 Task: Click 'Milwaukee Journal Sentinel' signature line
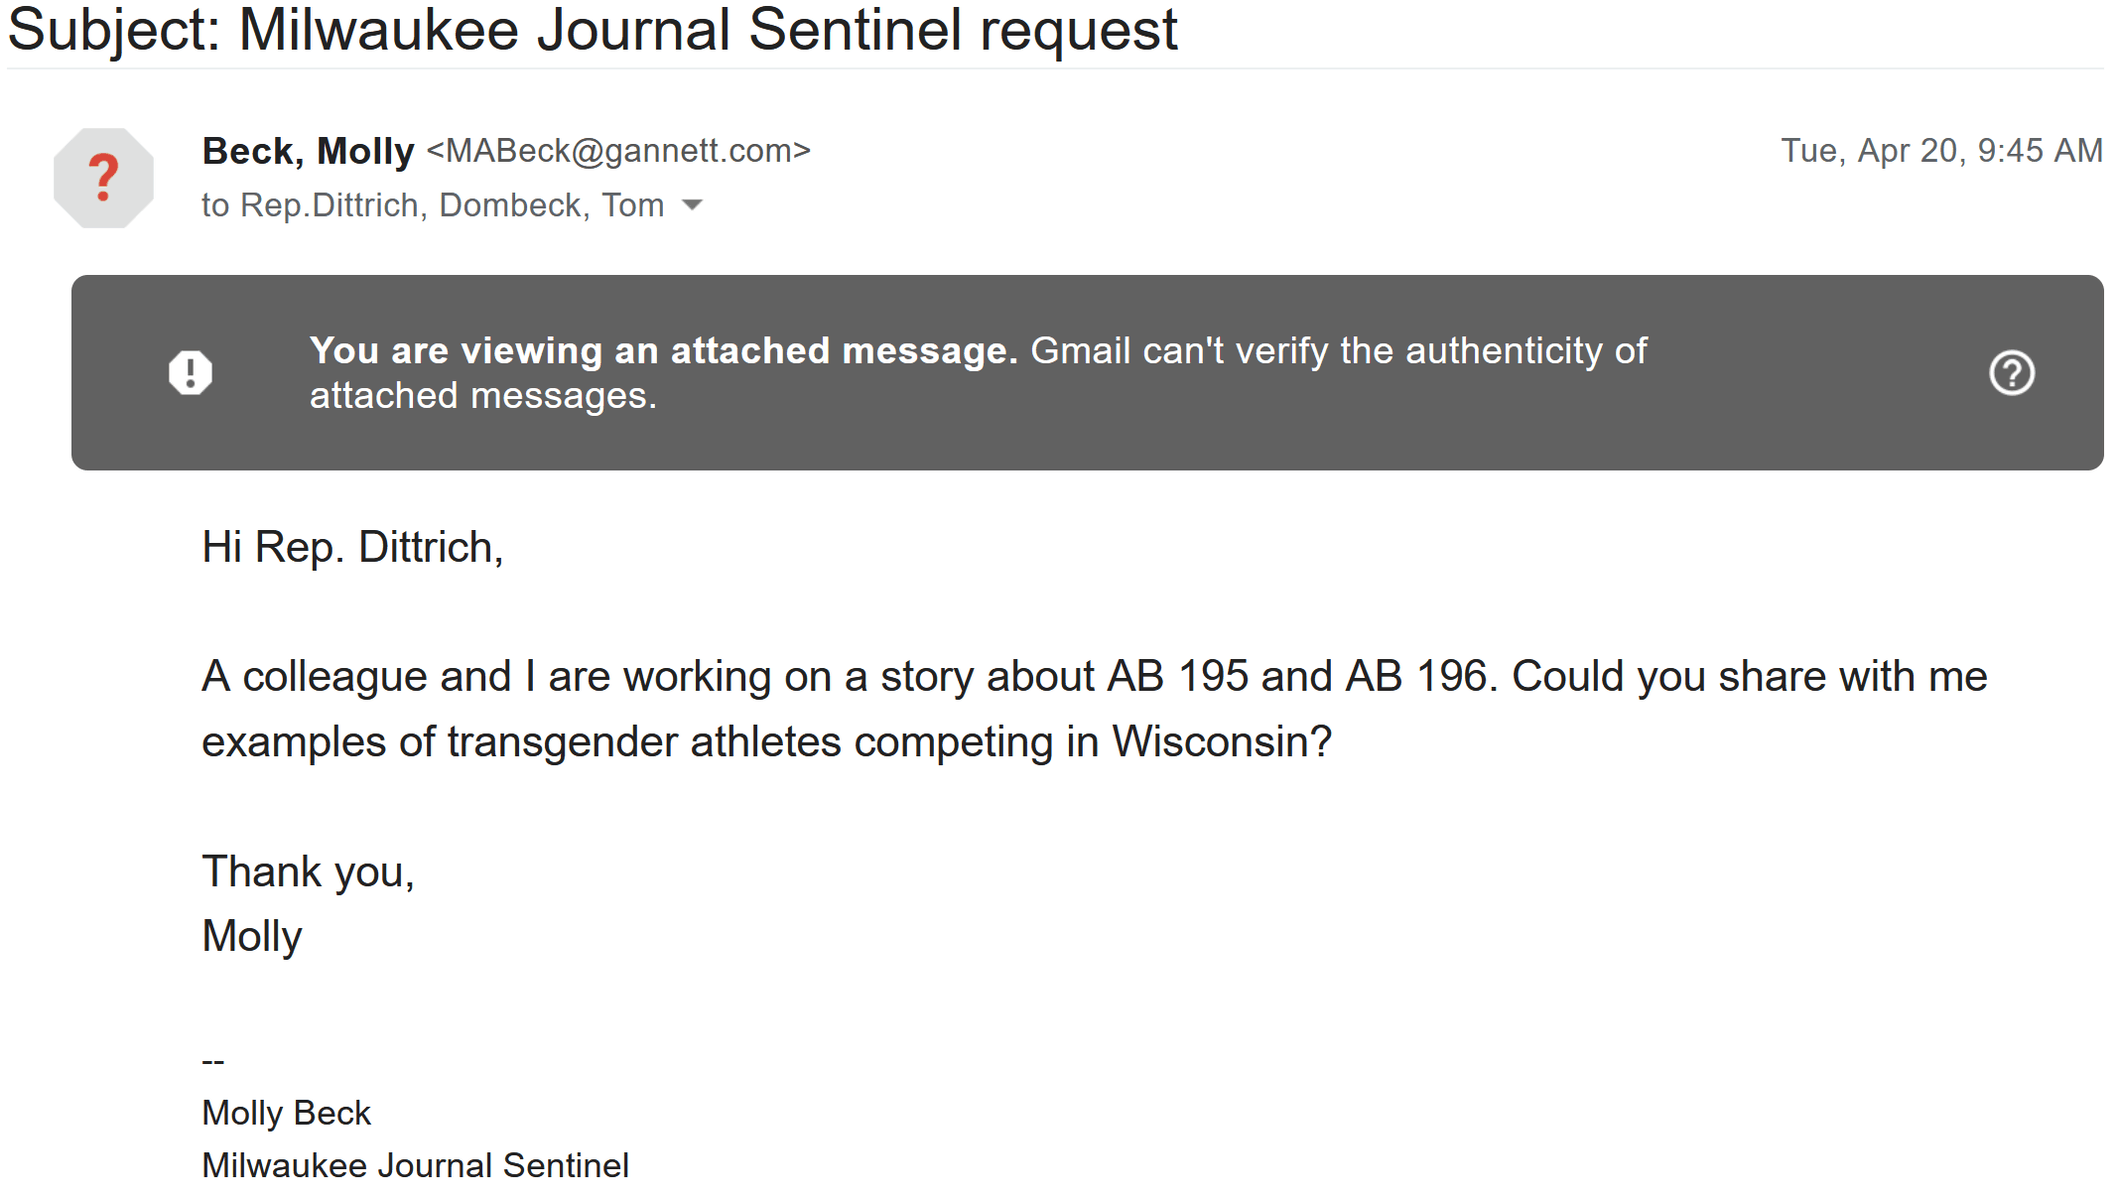415,1166
